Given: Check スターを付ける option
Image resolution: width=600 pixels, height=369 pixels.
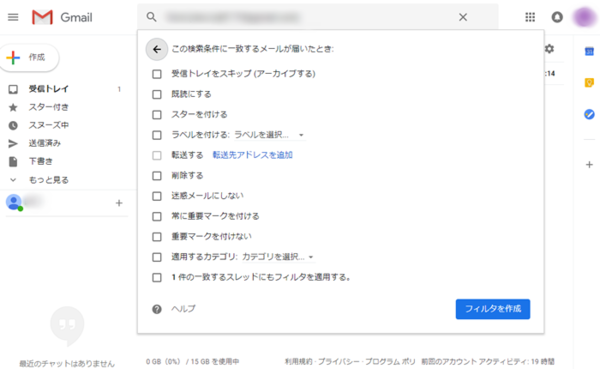Looking at the screenshot, I should click(157, 114).
